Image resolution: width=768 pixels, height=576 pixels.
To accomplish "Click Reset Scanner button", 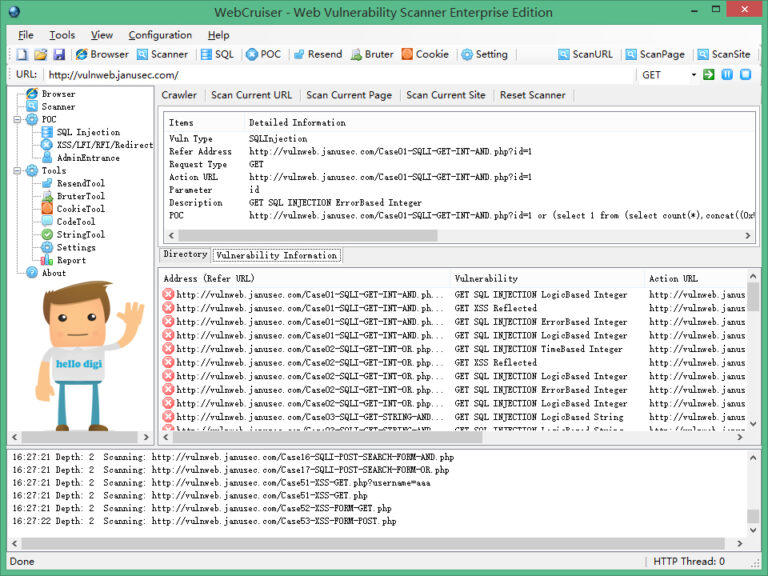I will pos(532,95).
